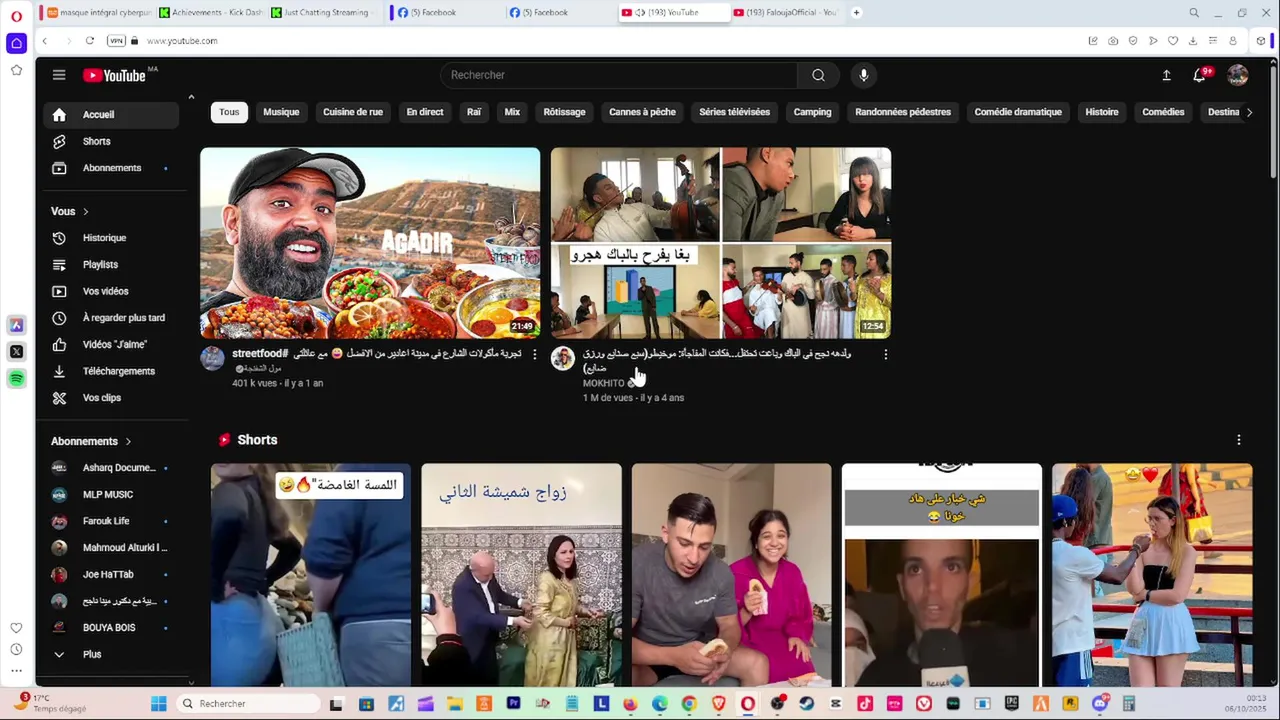Open Vidéos "J'aime" list
This screenshot has width=1280, height=720.
coord(112,344)
